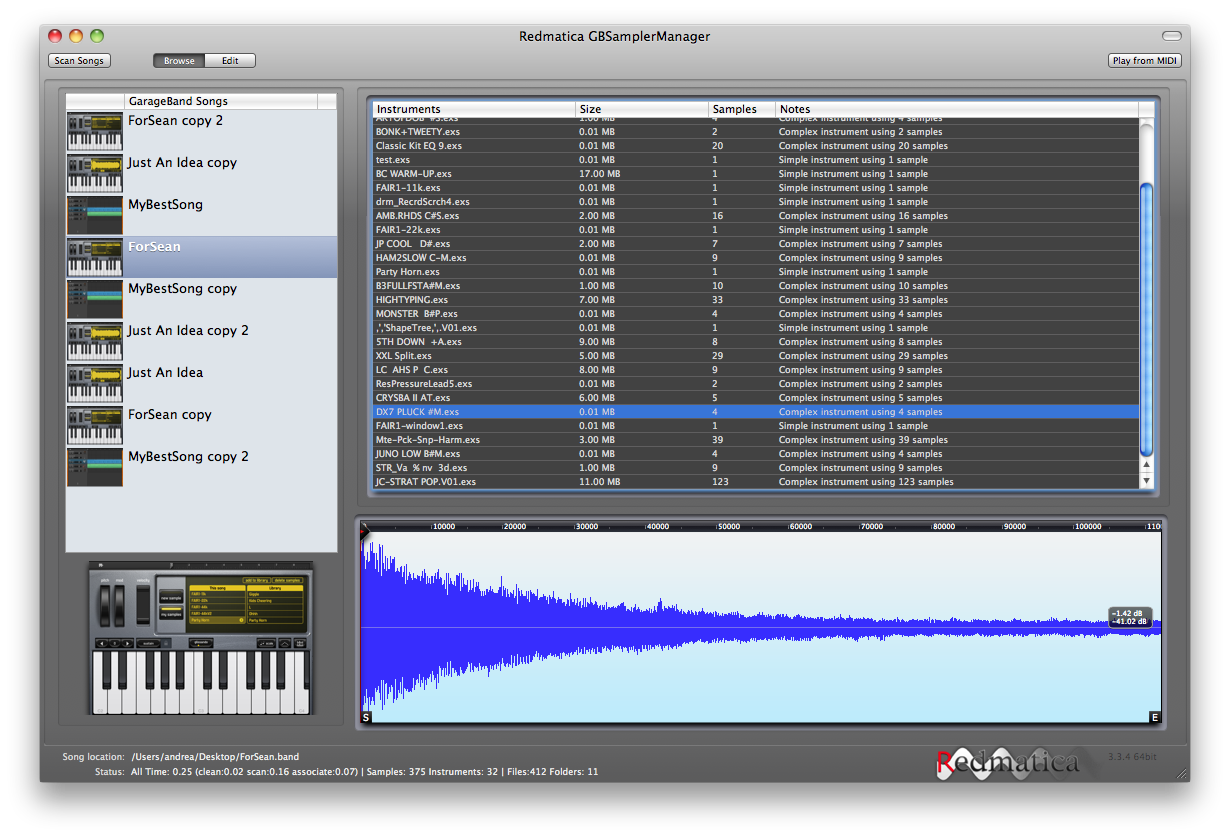
Task: Select the drm_RecrdScrch4.exs instrument
Action: click(x=756, y=202)
